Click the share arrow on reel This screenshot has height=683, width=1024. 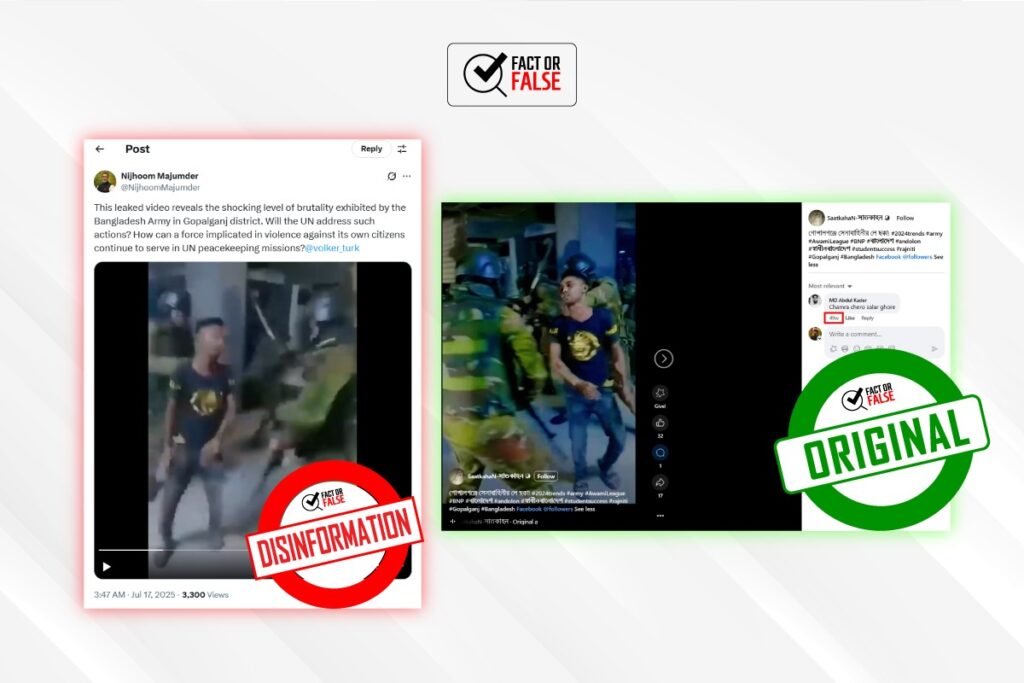[x=660, y=482]
